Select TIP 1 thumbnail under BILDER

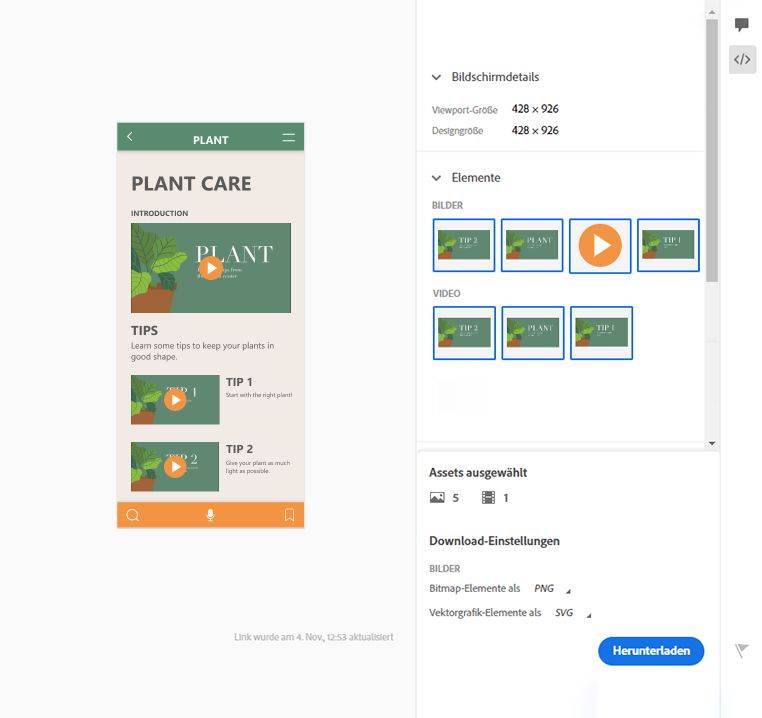[x=668, y=245]
